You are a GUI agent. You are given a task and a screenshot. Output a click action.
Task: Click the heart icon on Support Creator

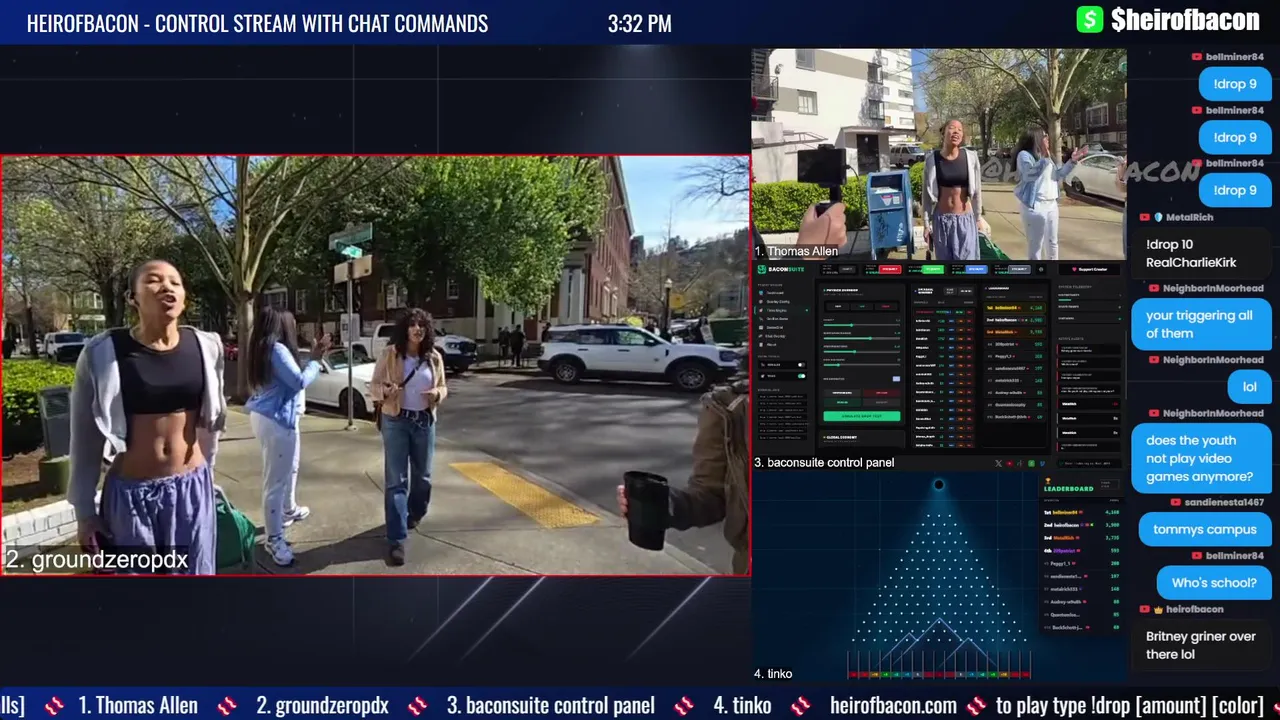1074,269
